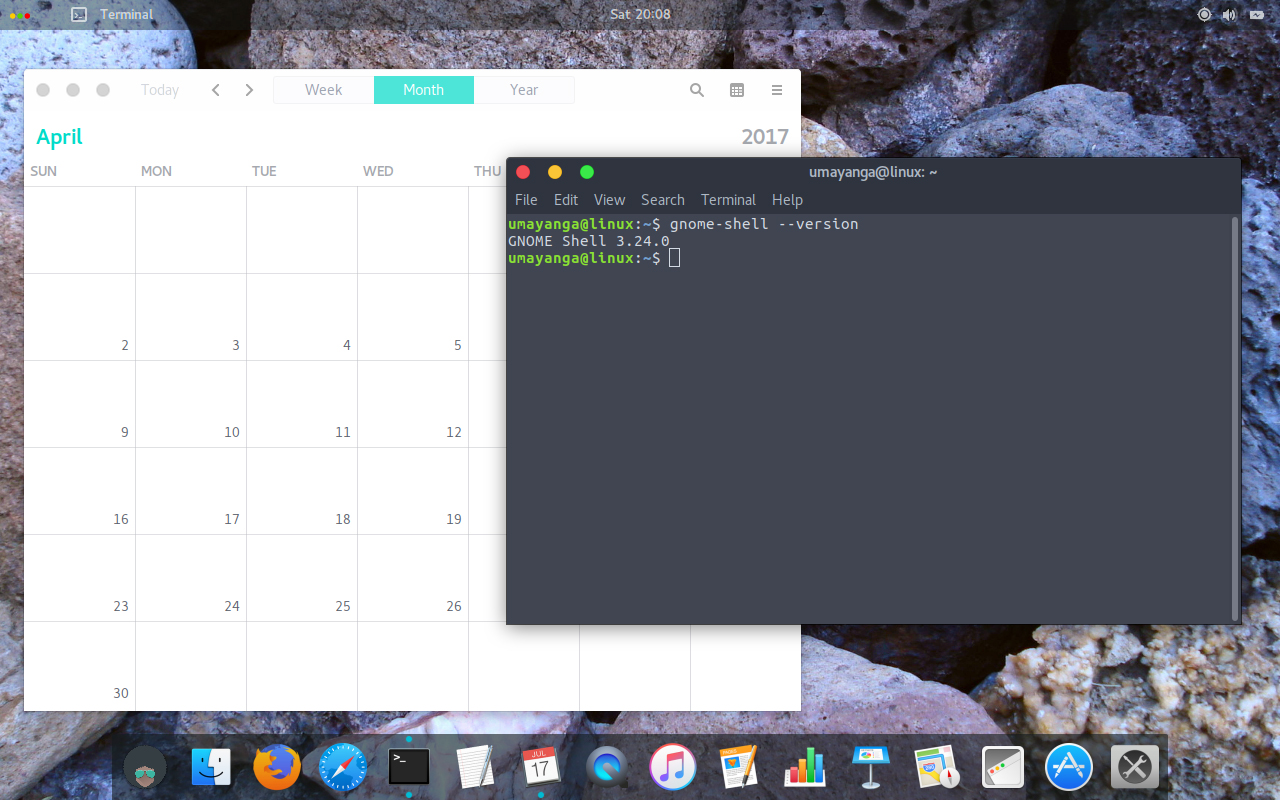Select April 18 in the Calendar grid

coord(302,491)
